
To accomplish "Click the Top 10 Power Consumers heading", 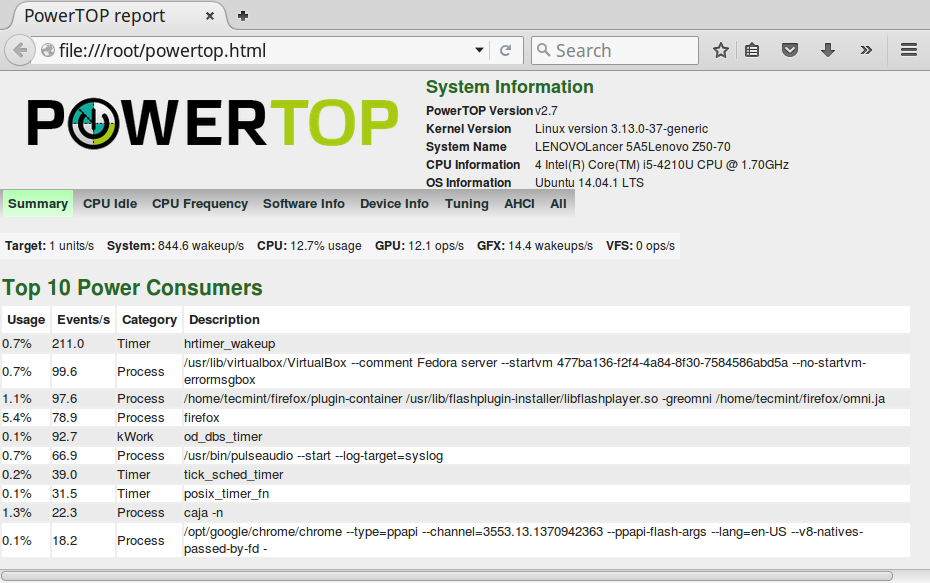I will [132, 288].
